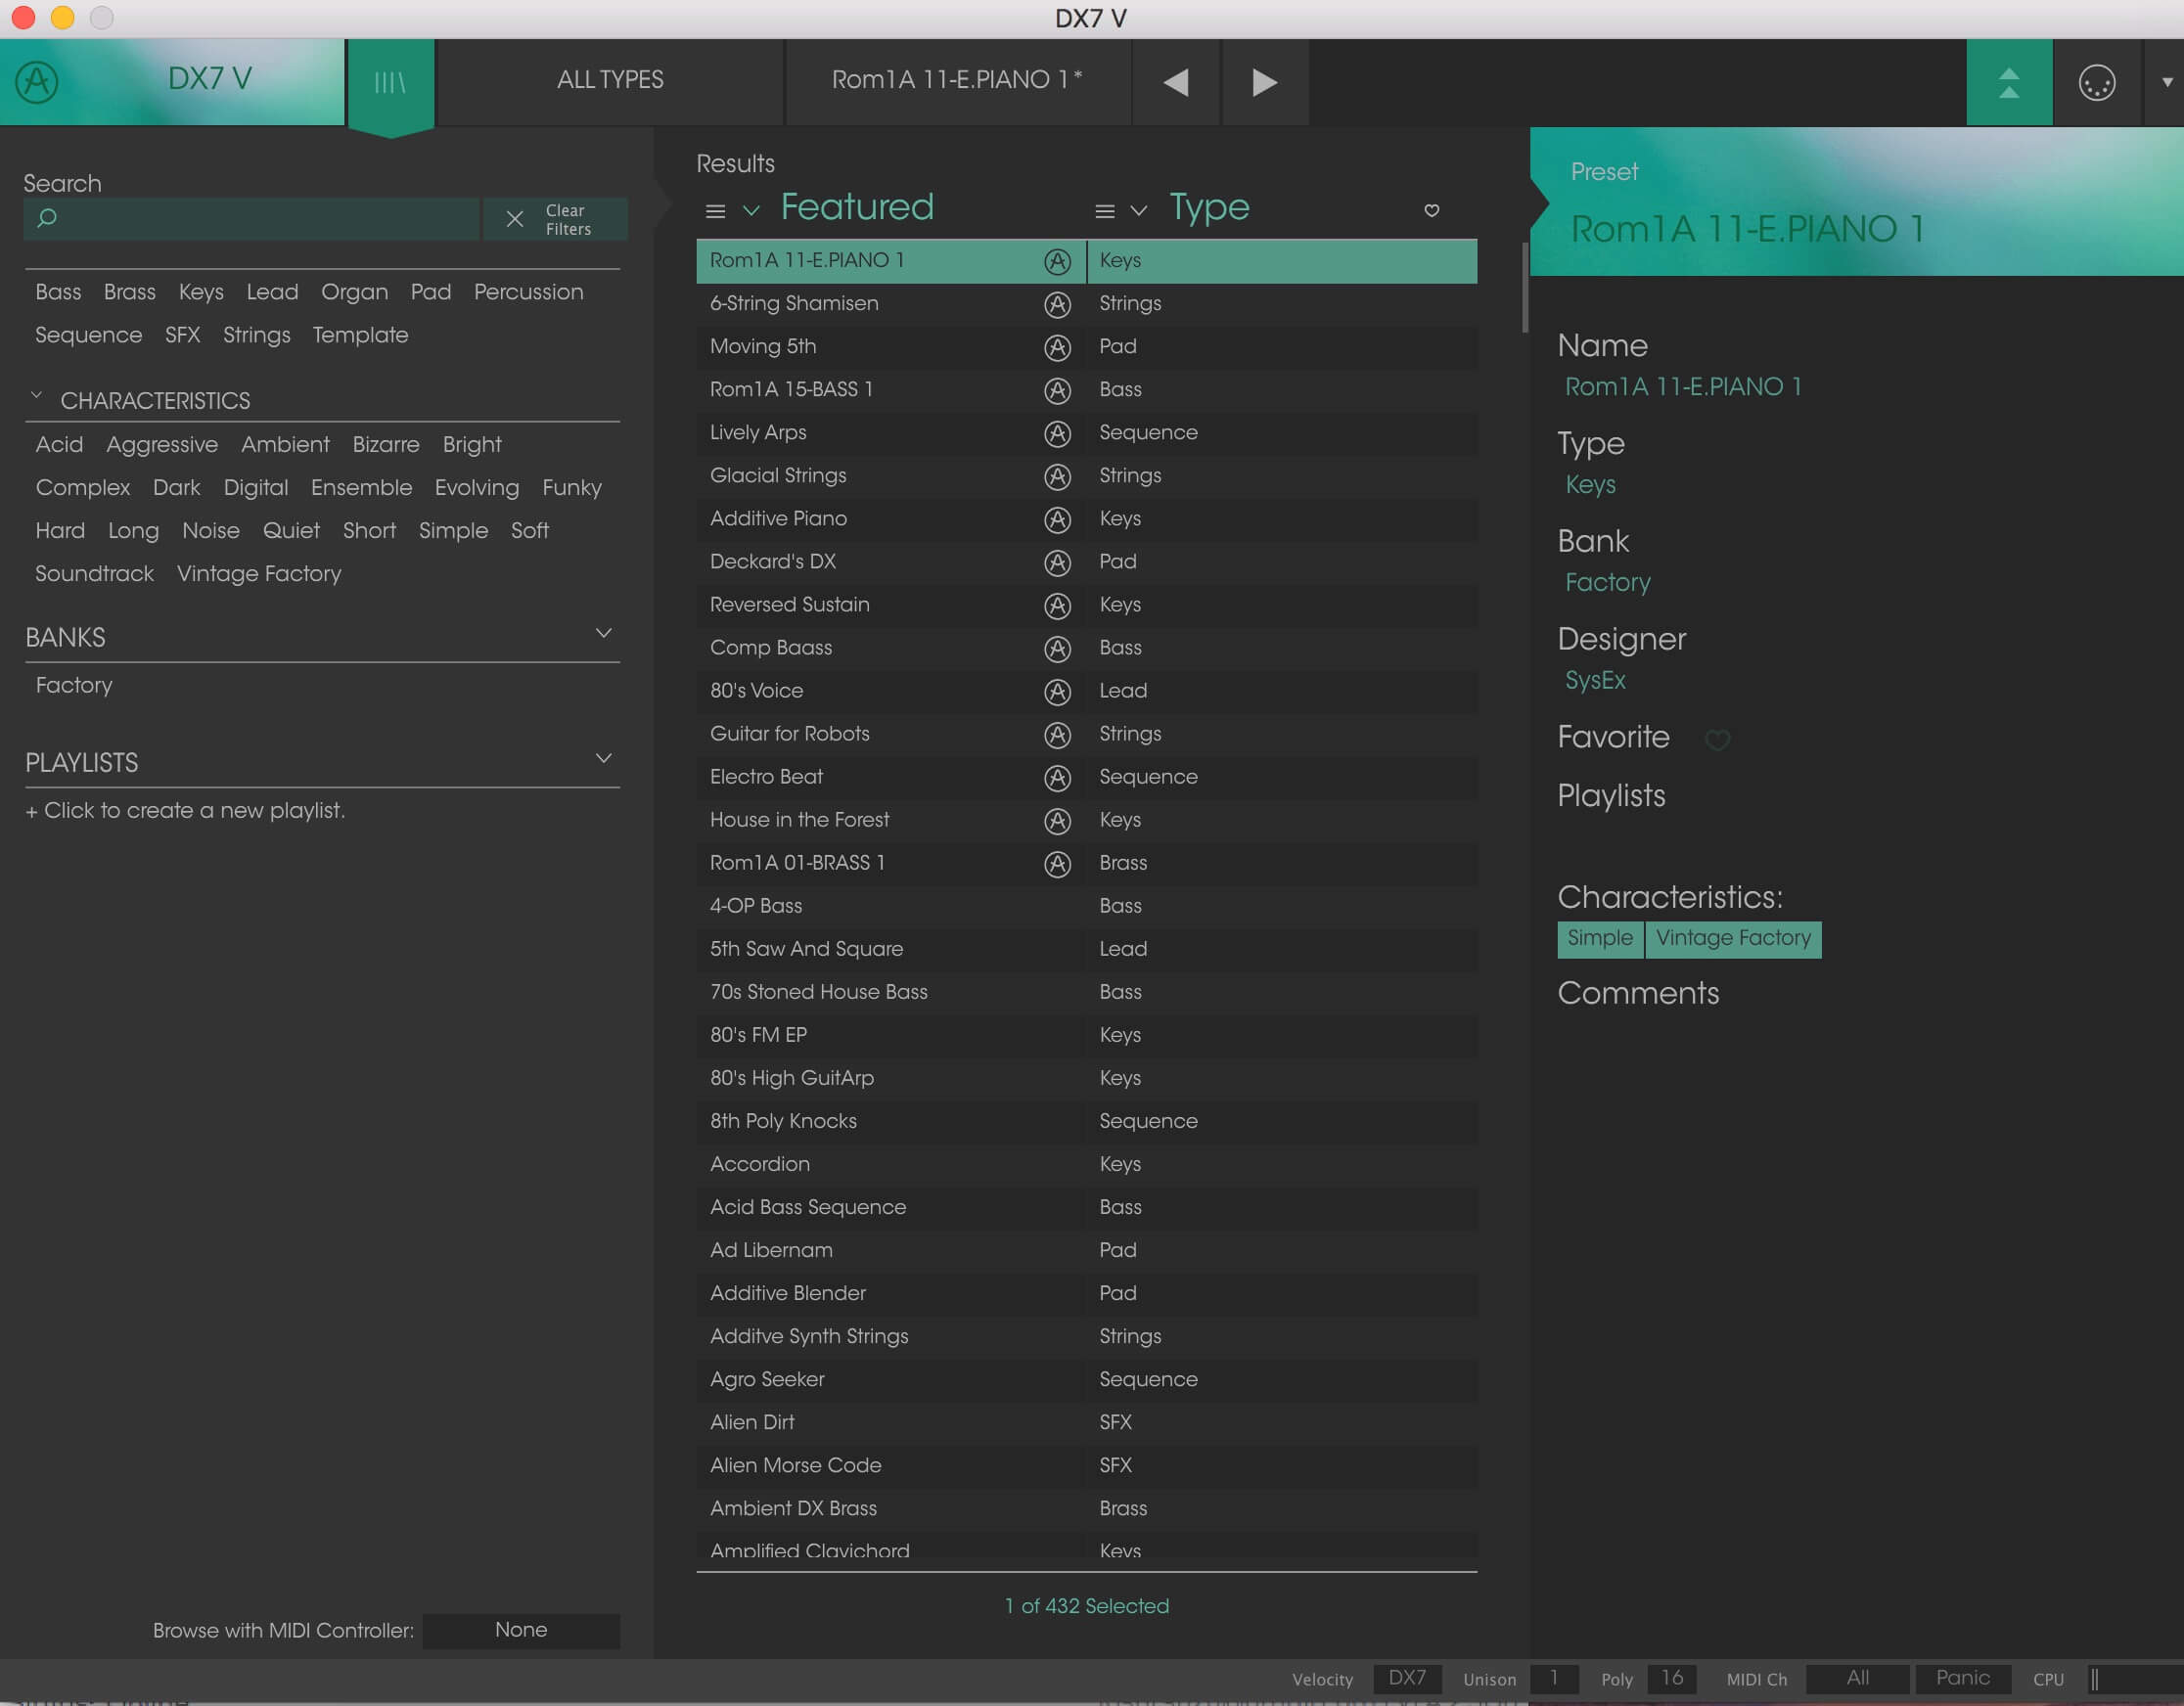Click Arturia badge on Moving 5th row

(x=1057, y=347)
